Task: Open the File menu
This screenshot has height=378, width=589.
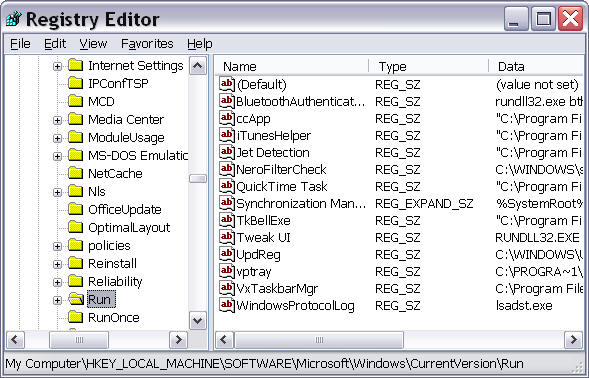Action: click(x=20, y=44)
